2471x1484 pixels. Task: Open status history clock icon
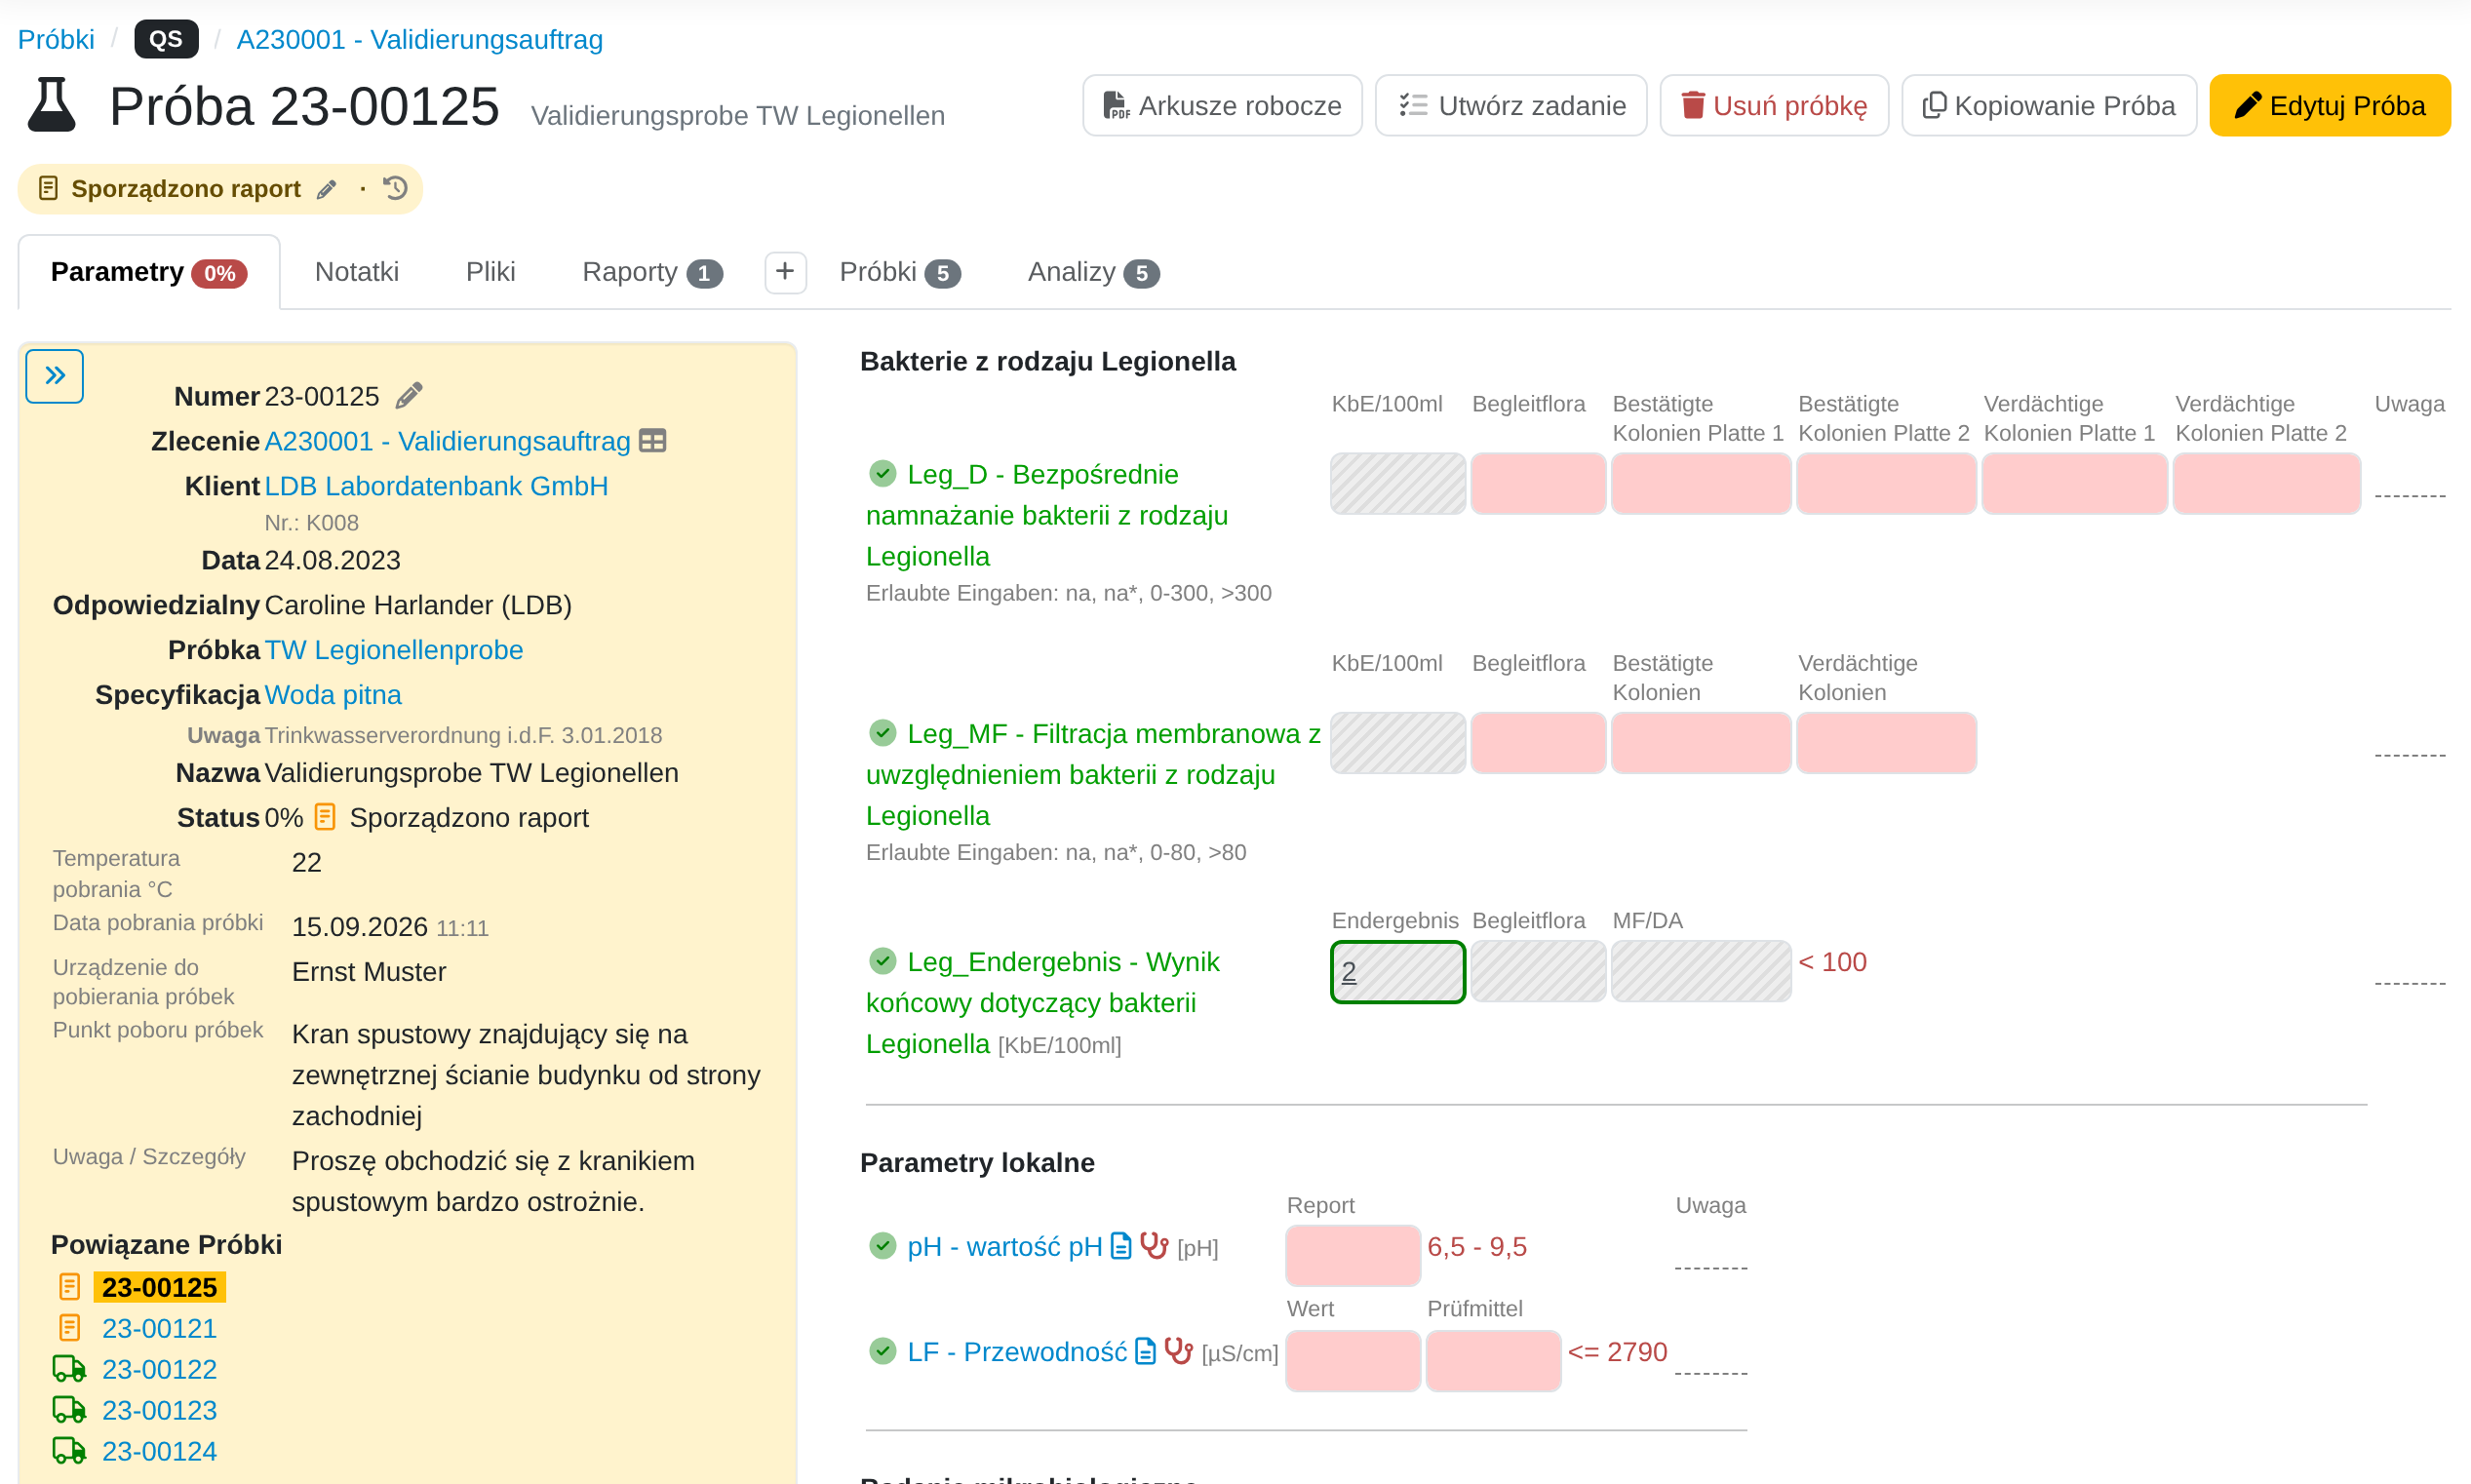click(x=396, y=188)
